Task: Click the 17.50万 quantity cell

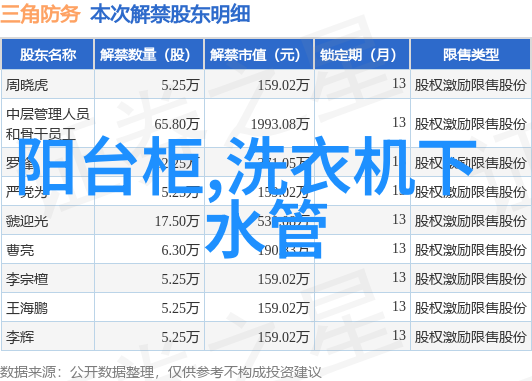Action: coord(177,221)
